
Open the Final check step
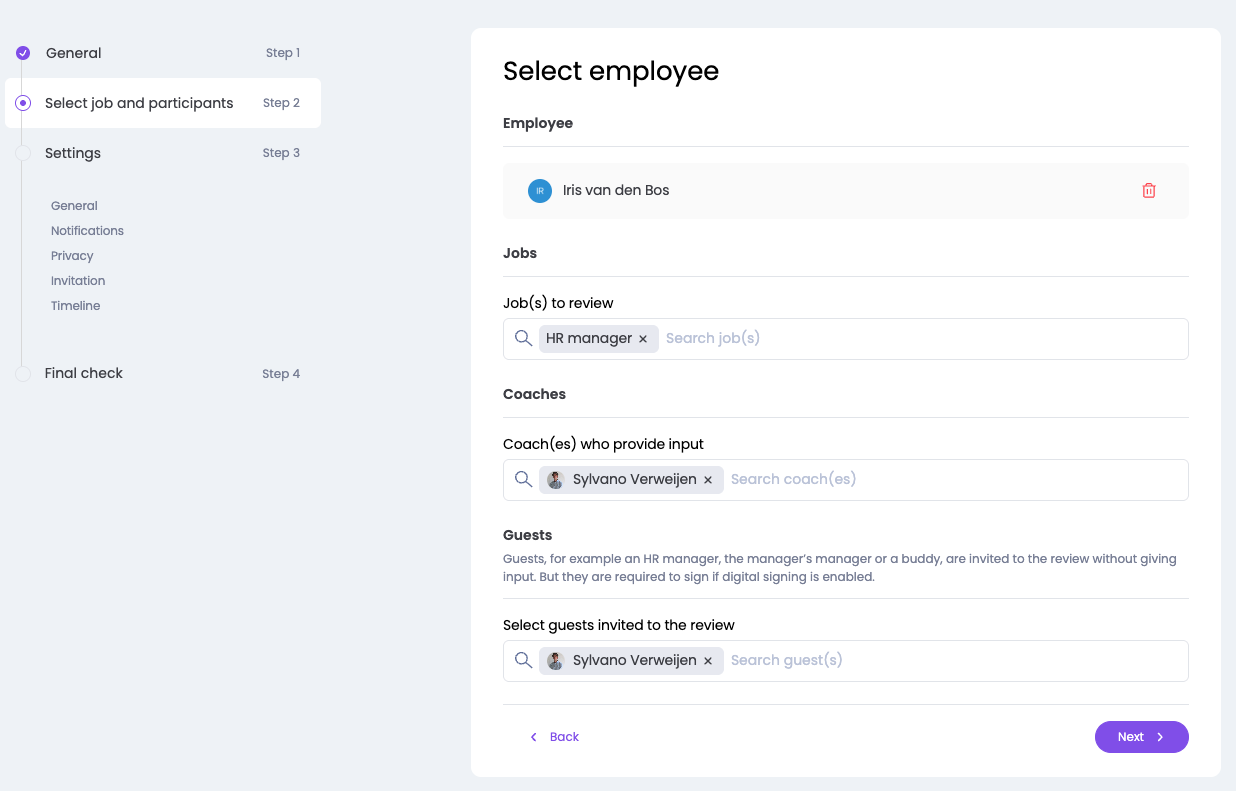pos(84,373)
